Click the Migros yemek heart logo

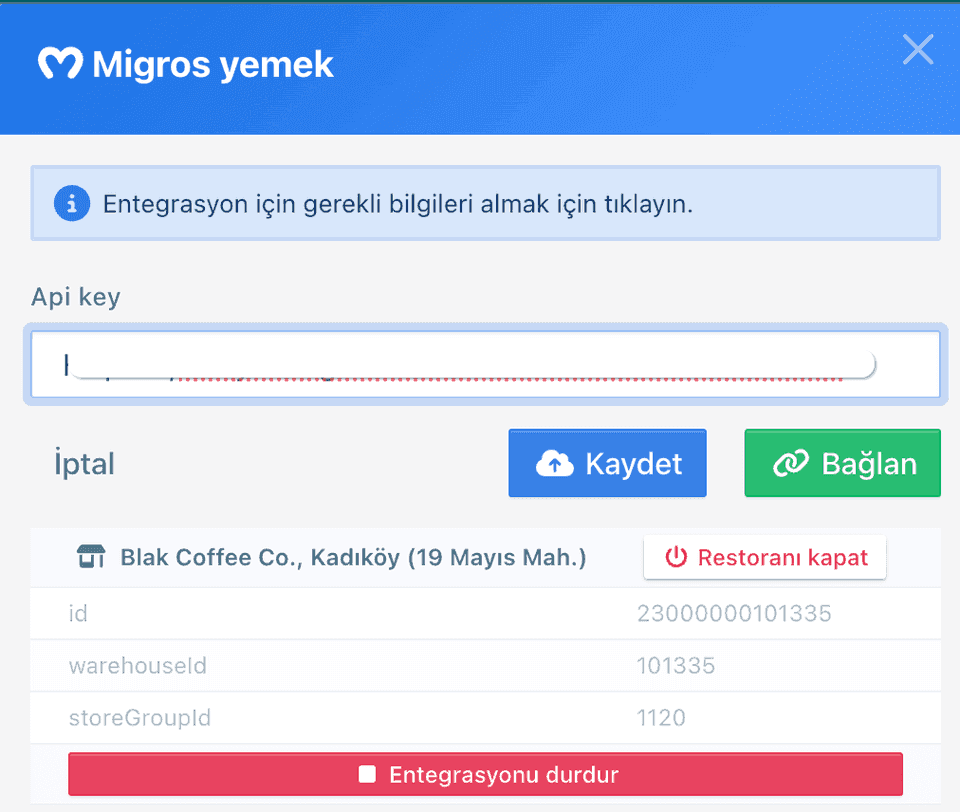60,64
